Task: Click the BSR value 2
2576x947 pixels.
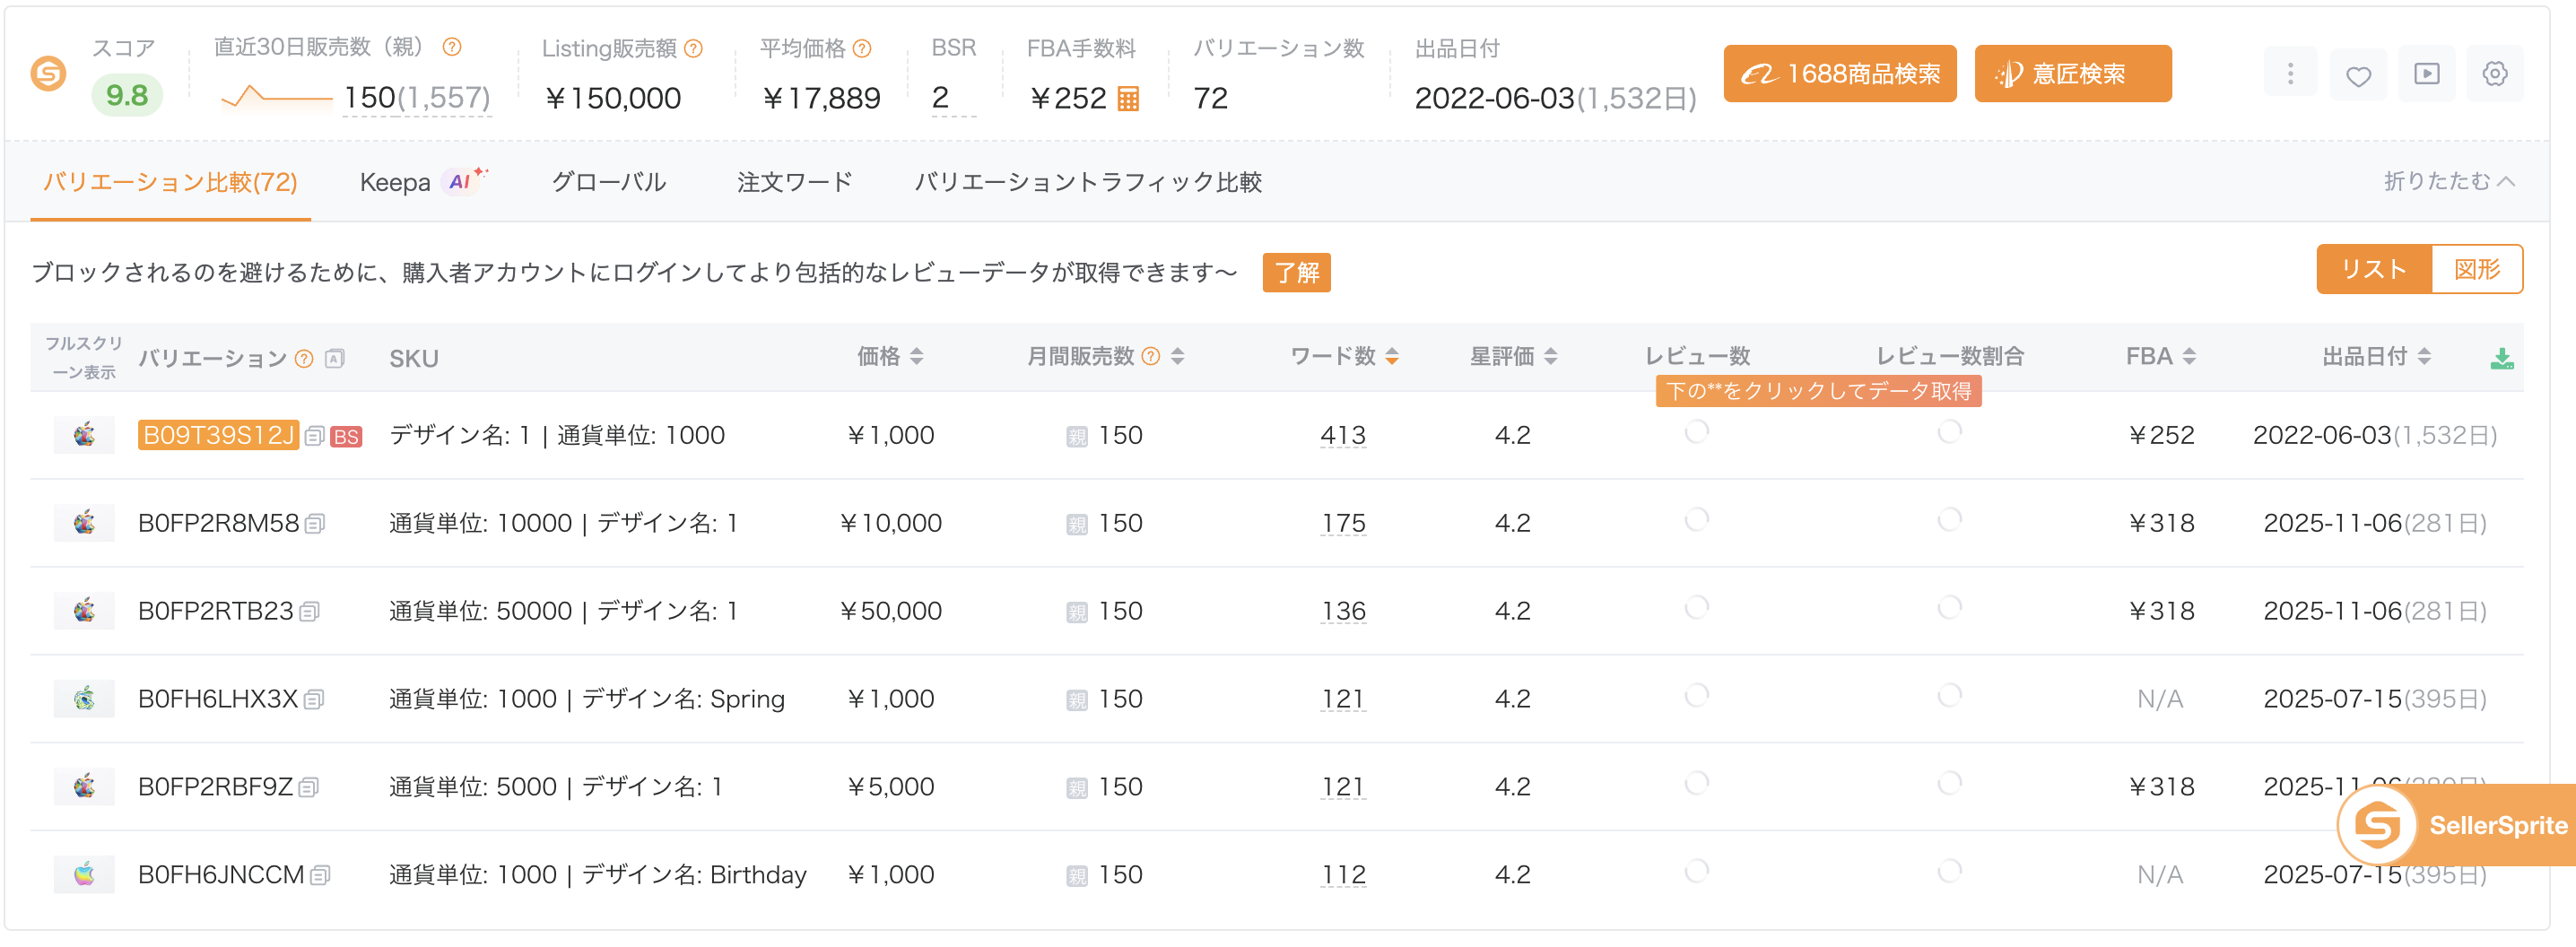Action: [x=940, y=98]
